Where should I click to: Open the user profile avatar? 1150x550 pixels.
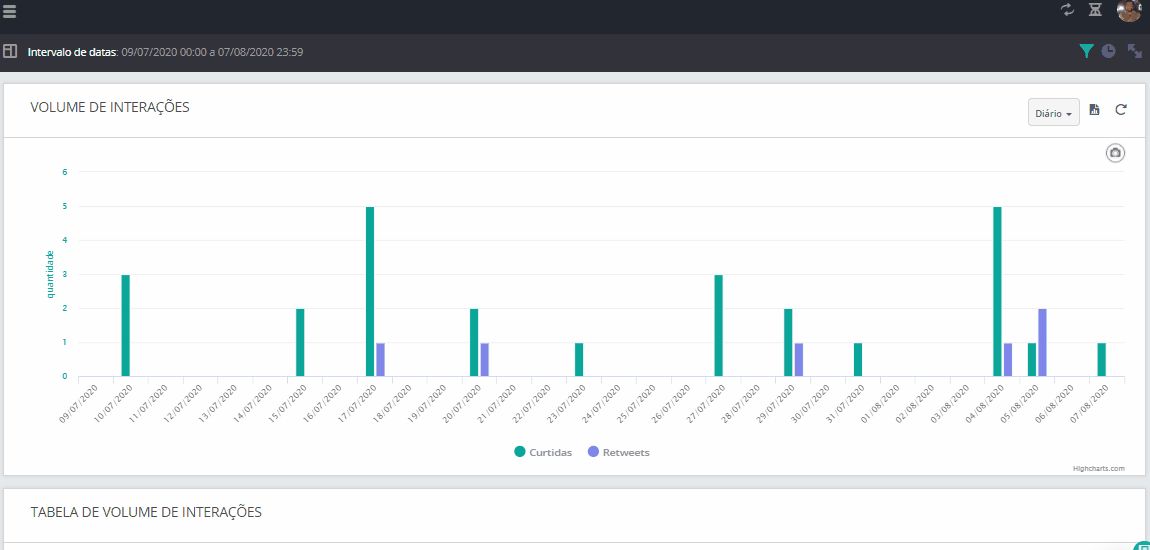tap(1128, 11)
